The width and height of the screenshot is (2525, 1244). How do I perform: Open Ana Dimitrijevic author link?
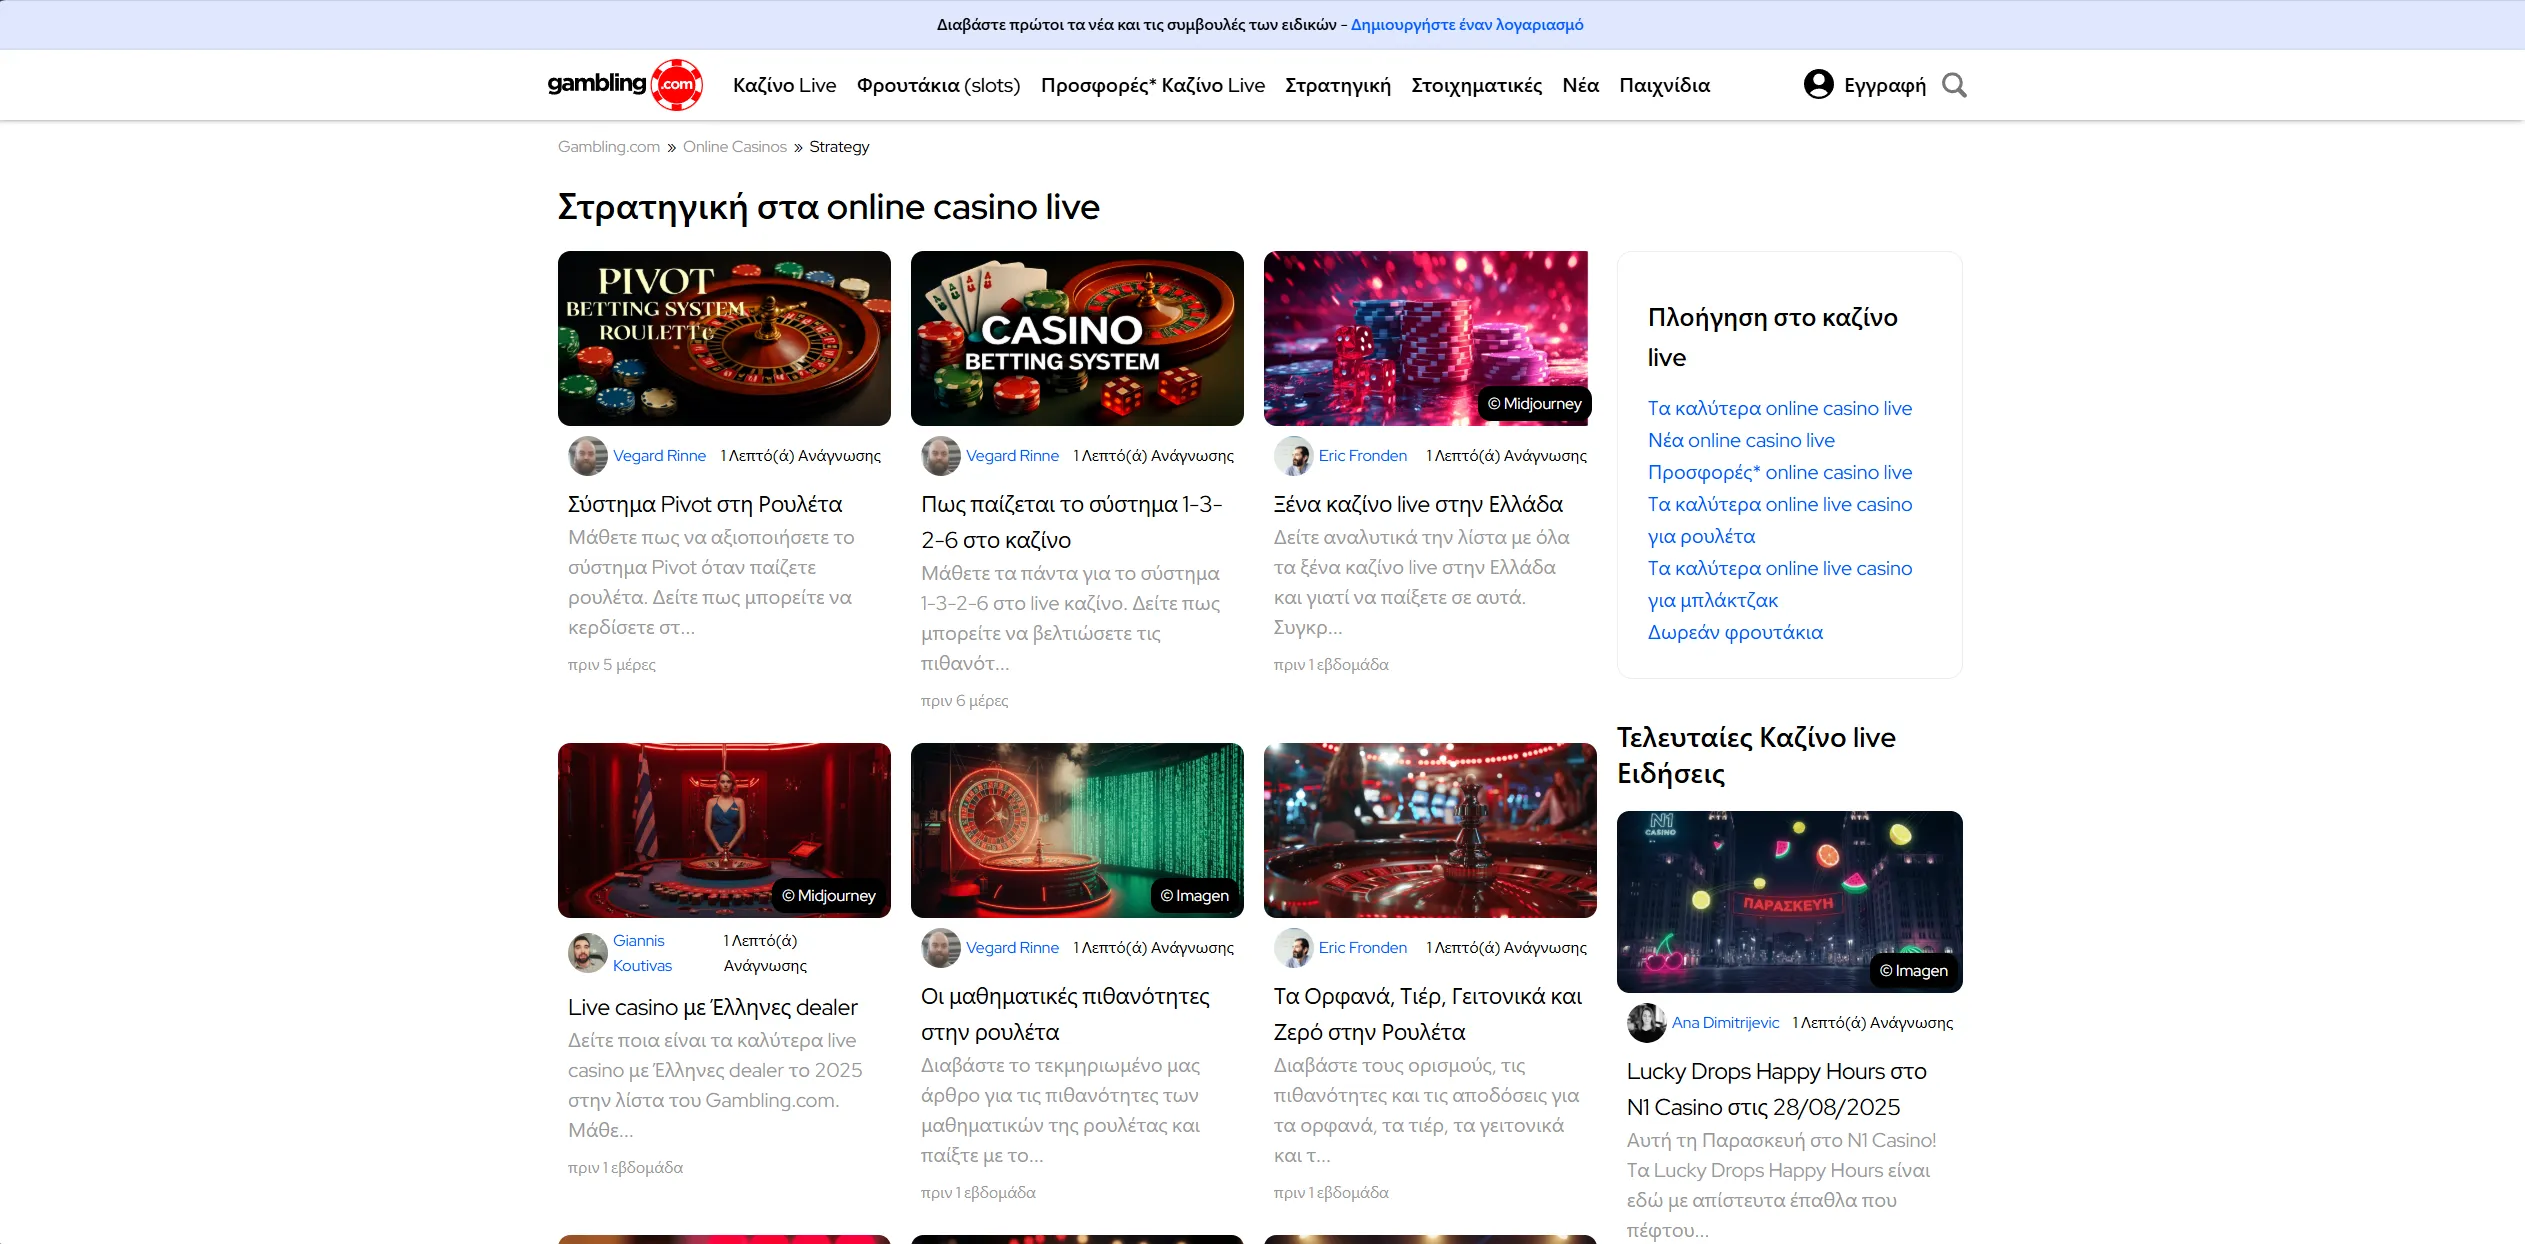coord(1725,1023)
